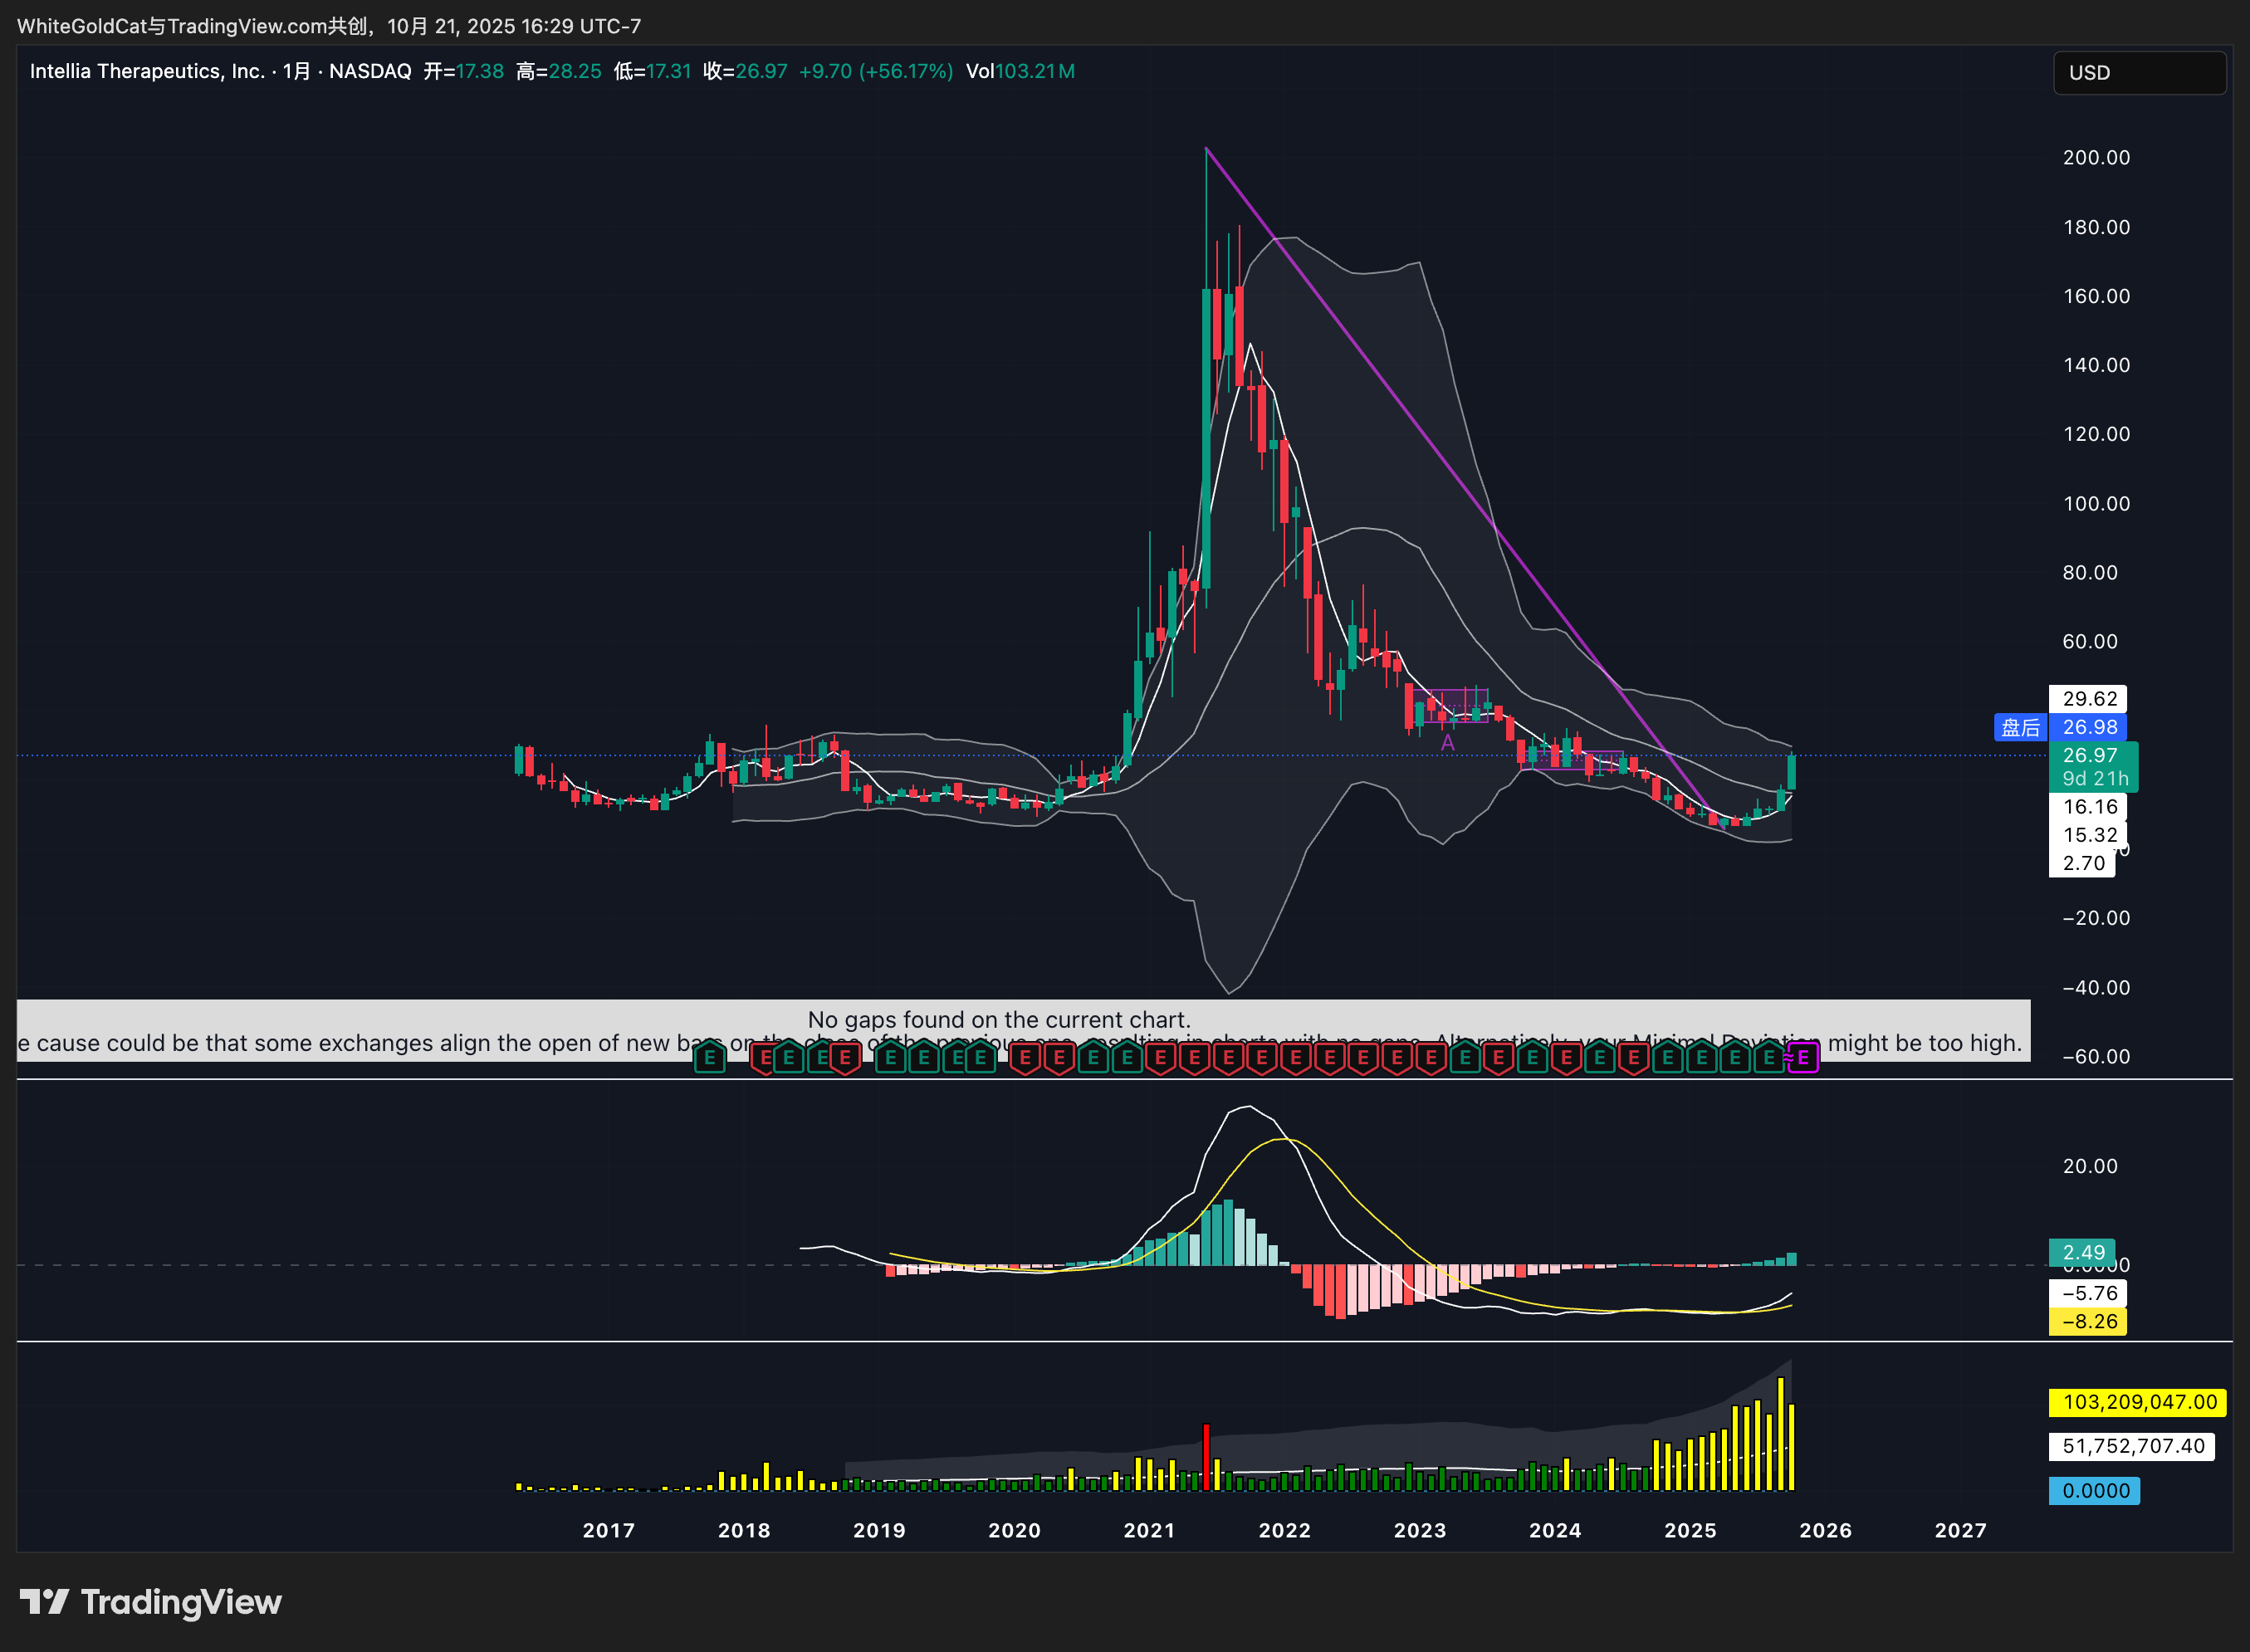Screen dimensions: 2250x1652
Task: Click the purple "A" annotation on the chart
Action: pyautogui.click(x=1447, y=743)
